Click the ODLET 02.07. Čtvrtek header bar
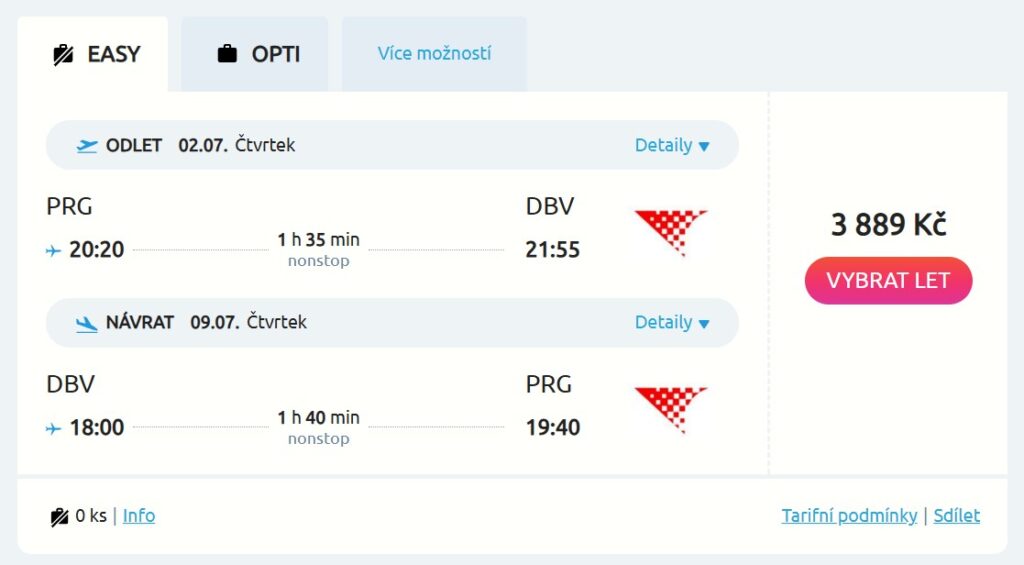Screen dimensions: 1024x565 [391, 146]
